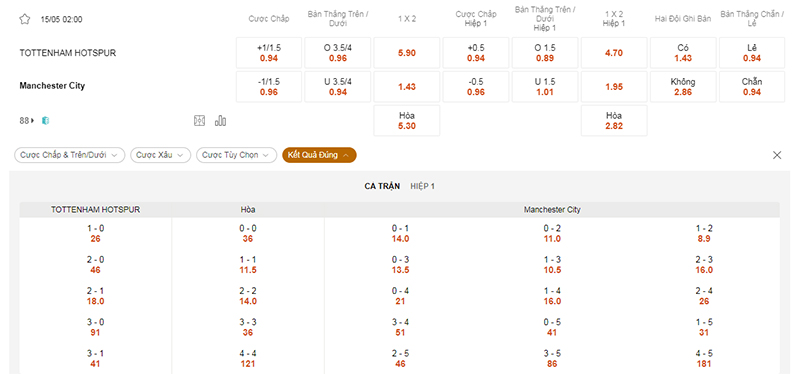Pick correct score 1 - 1 at 11.5
Viewport: 800px width, 374px height.
(x=248, y=265)
